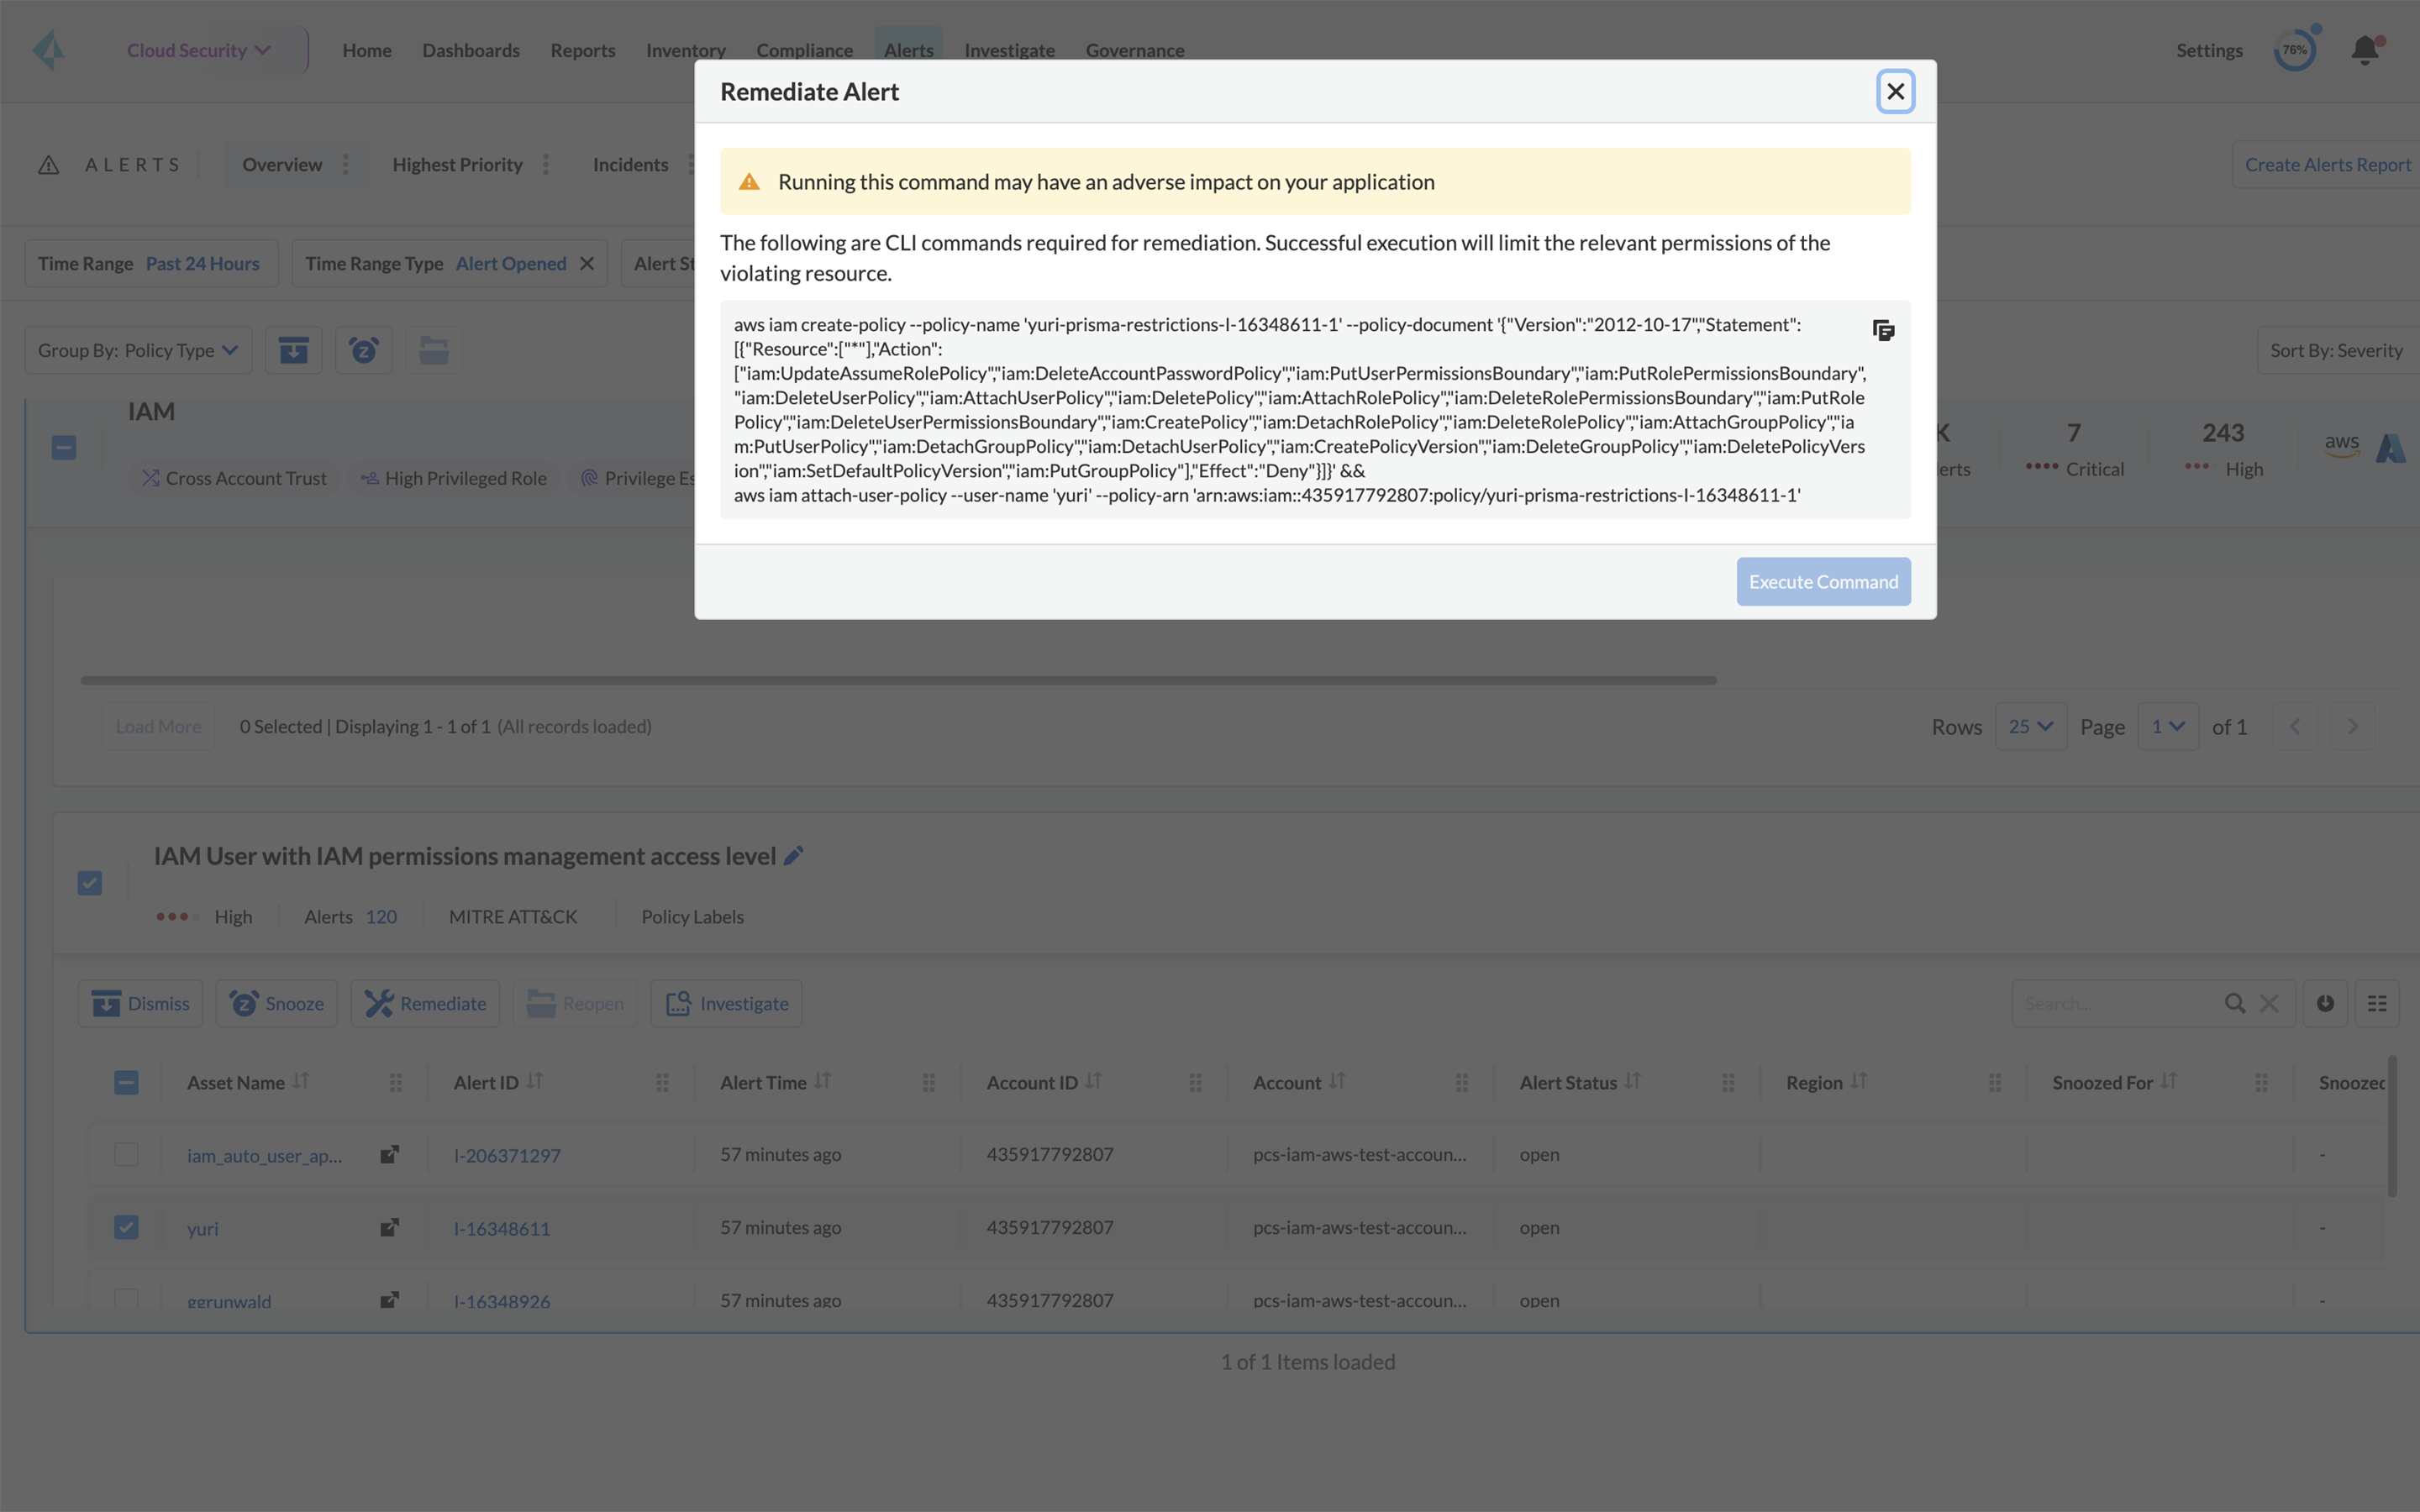
Task: Copy the CLI remediation commands to clipboard
Action: point(1884,331)
